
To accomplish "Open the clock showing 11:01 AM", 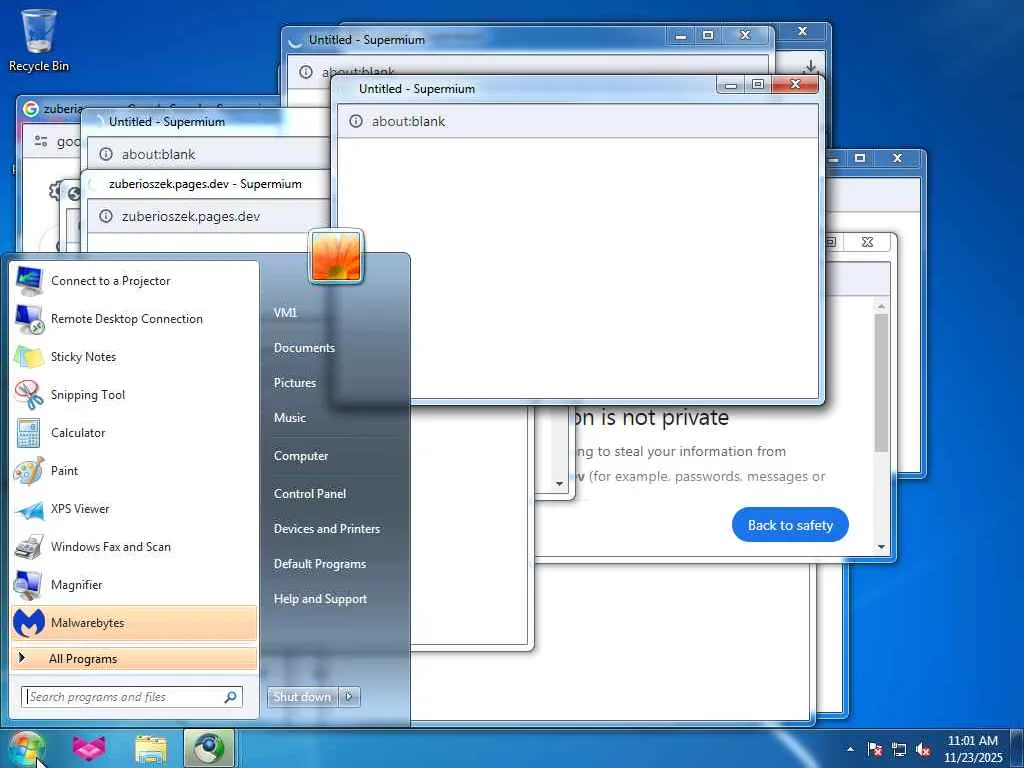I will coord(973,749).
